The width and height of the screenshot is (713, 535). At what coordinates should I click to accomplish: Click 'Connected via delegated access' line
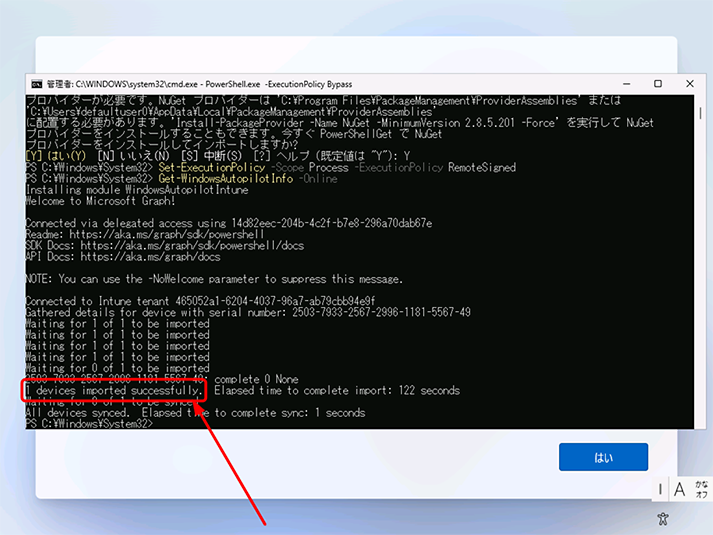[229, 223]
